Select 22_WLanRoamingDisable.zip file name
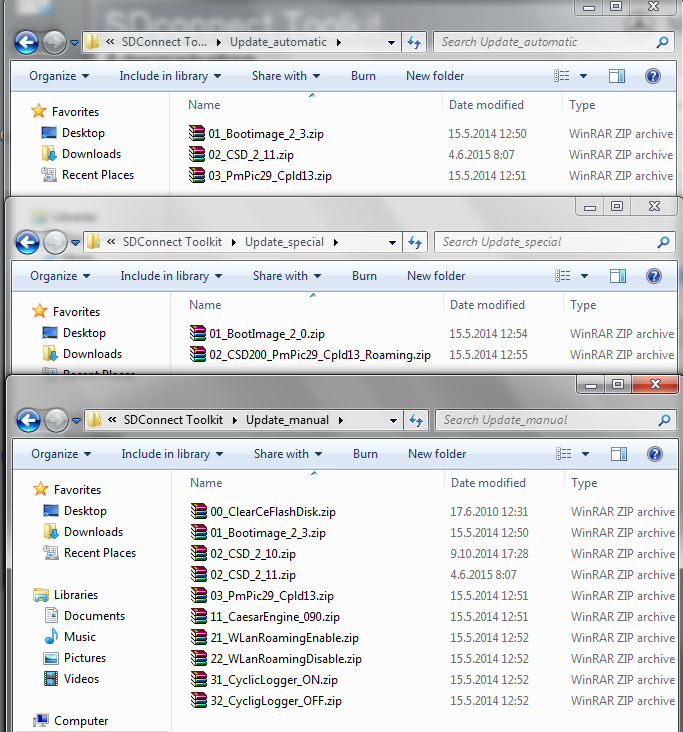The image size is (683, 732). click(x=286, y=659)
